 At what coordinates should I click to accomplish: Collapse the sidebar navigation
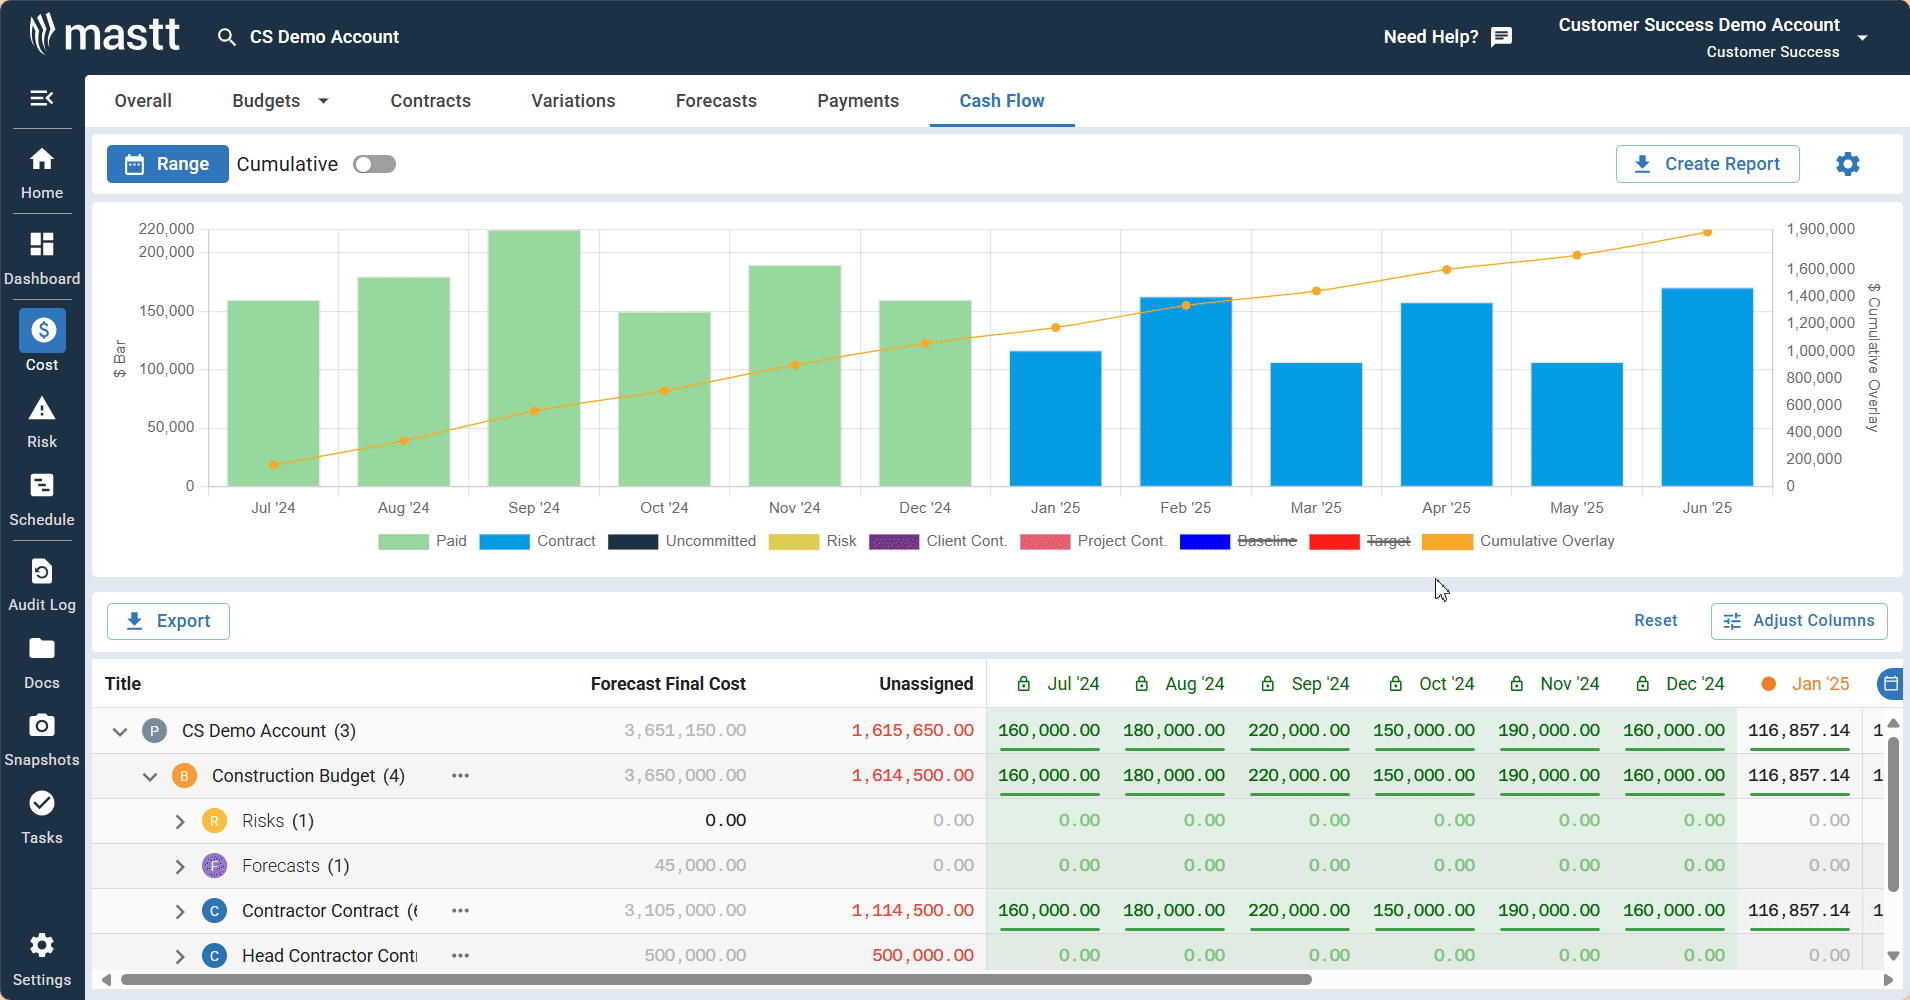[42, 98]
